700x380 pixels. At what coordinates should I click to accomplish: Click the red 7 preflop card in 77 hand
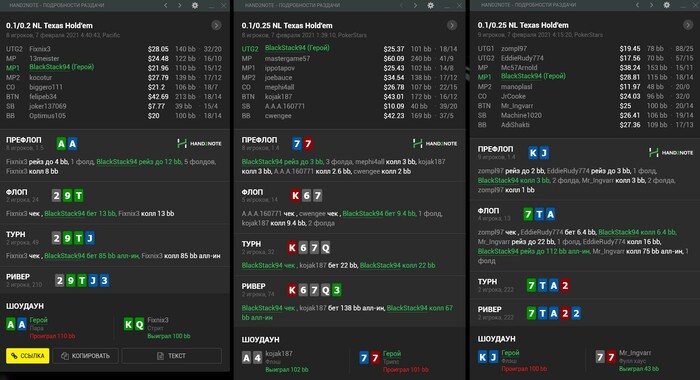pyautogui.click(x=308, y=143)
